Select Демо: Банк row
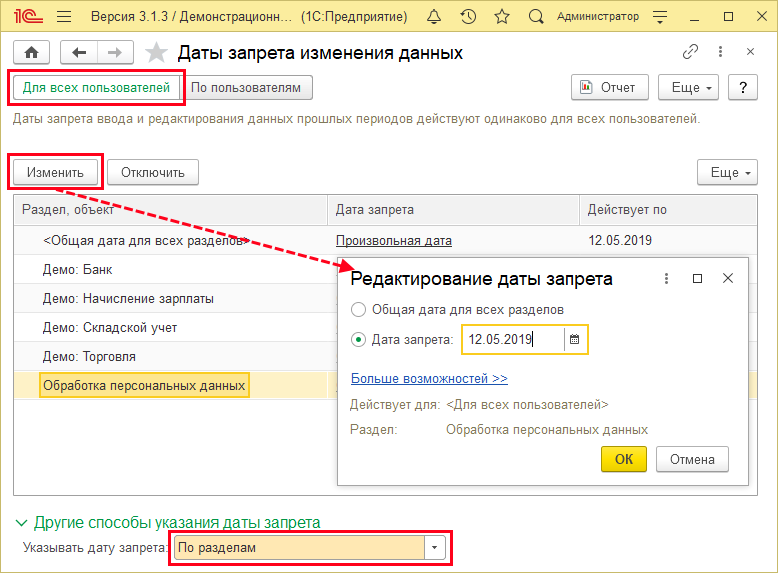The width and height of the screenshot is (778, 573). click(x=176, y=269)
